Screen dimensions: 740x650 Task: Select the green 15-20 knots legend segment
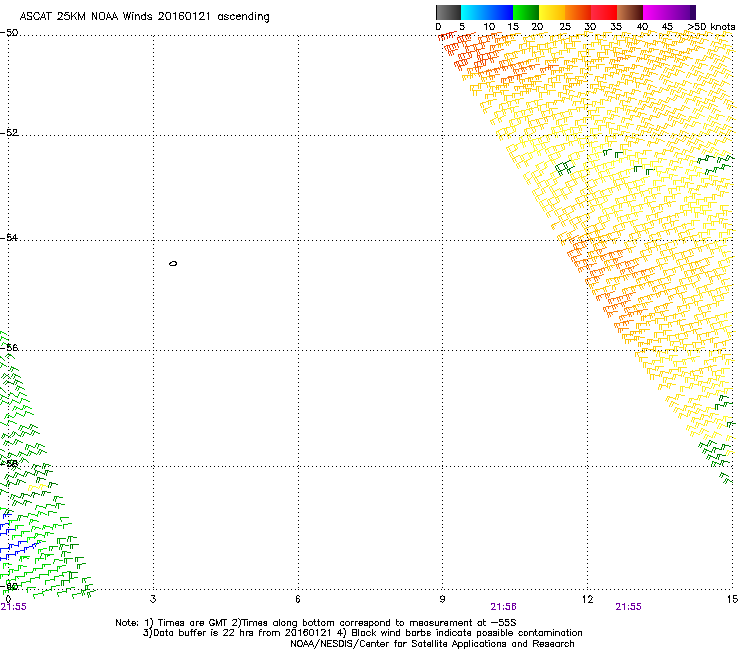point(526,12)
